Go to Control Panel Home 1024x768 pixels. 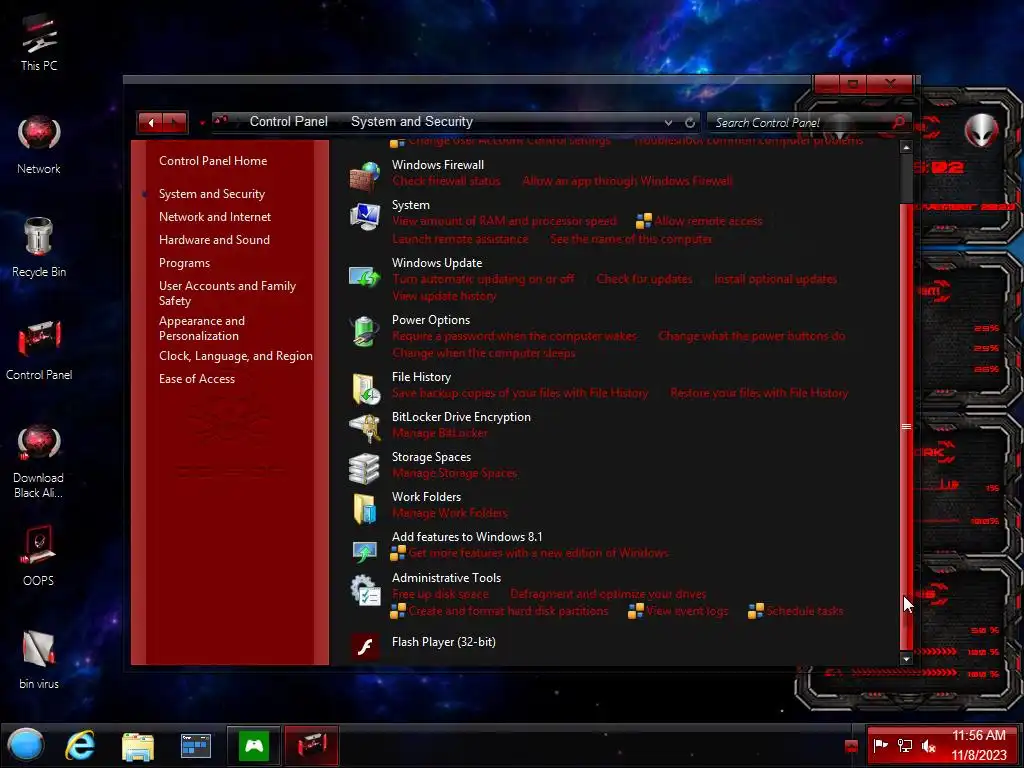(213, 161)
